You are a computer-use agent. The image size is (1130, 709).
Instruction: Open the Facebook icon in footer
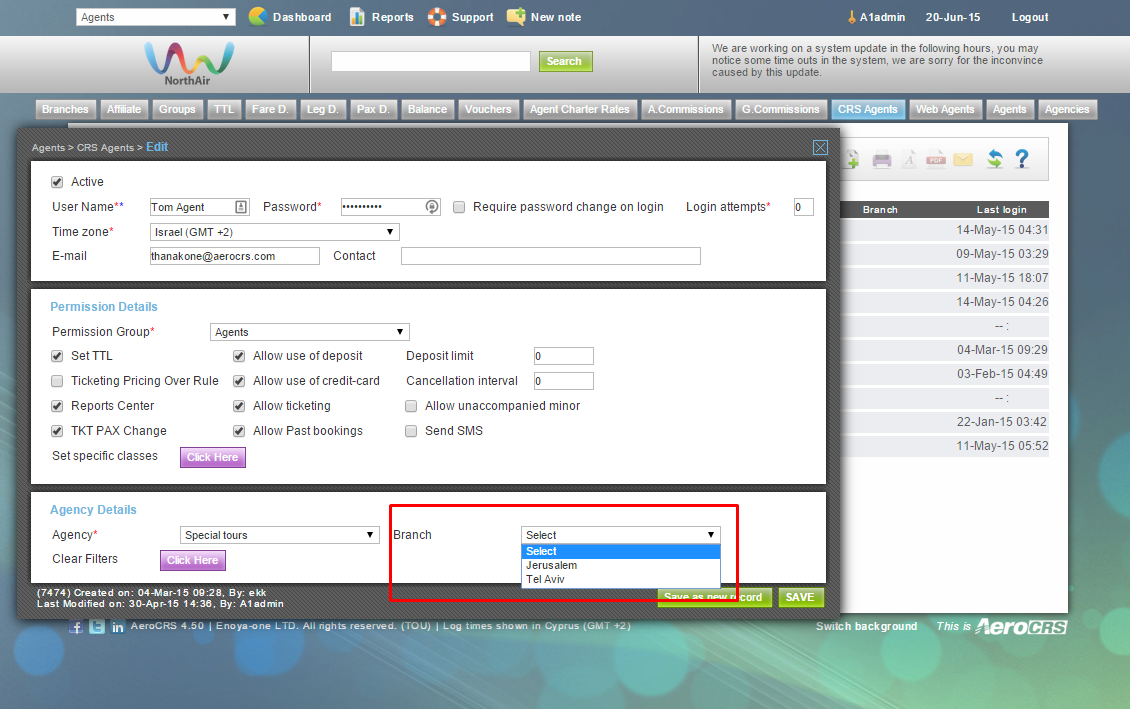pos(76,626)
